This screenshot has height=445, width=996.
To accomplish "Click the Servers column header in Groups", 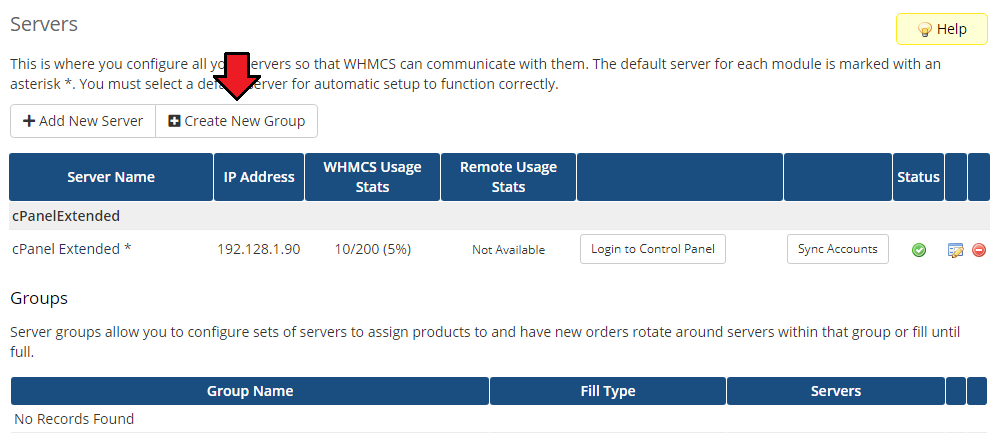I will pyautogui.click(x=836, y=391).
